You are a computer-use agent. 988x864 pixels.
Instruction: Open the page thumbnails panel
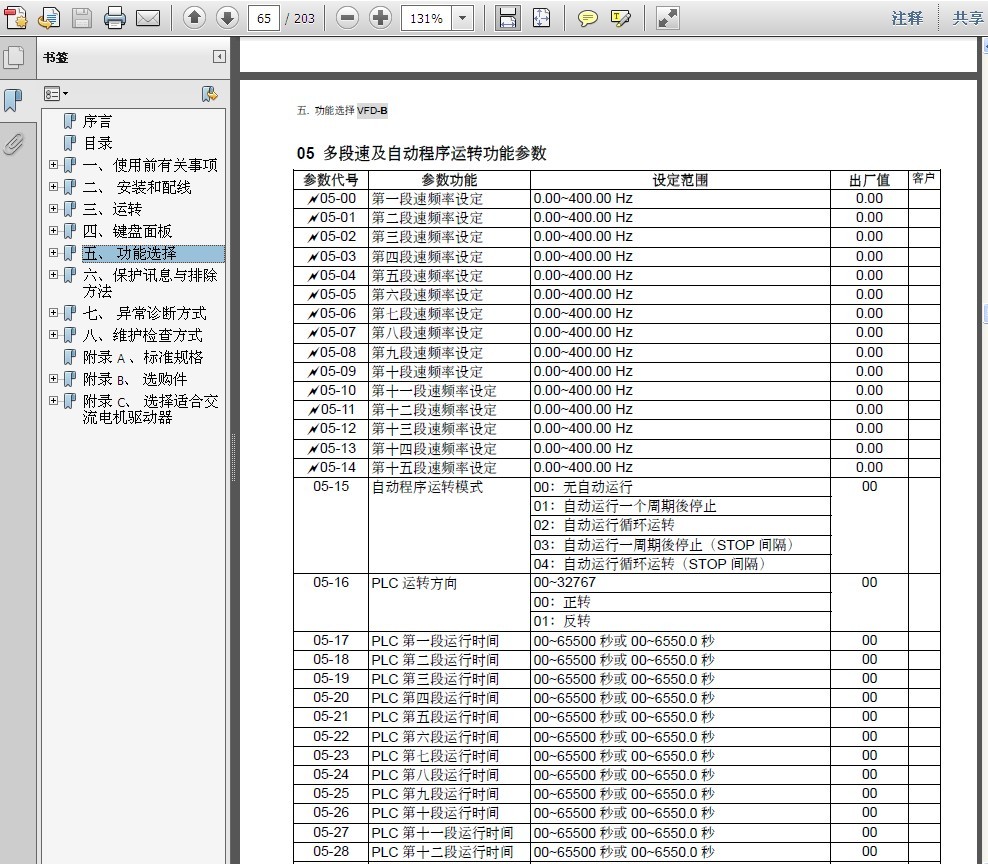pos(14,58)
